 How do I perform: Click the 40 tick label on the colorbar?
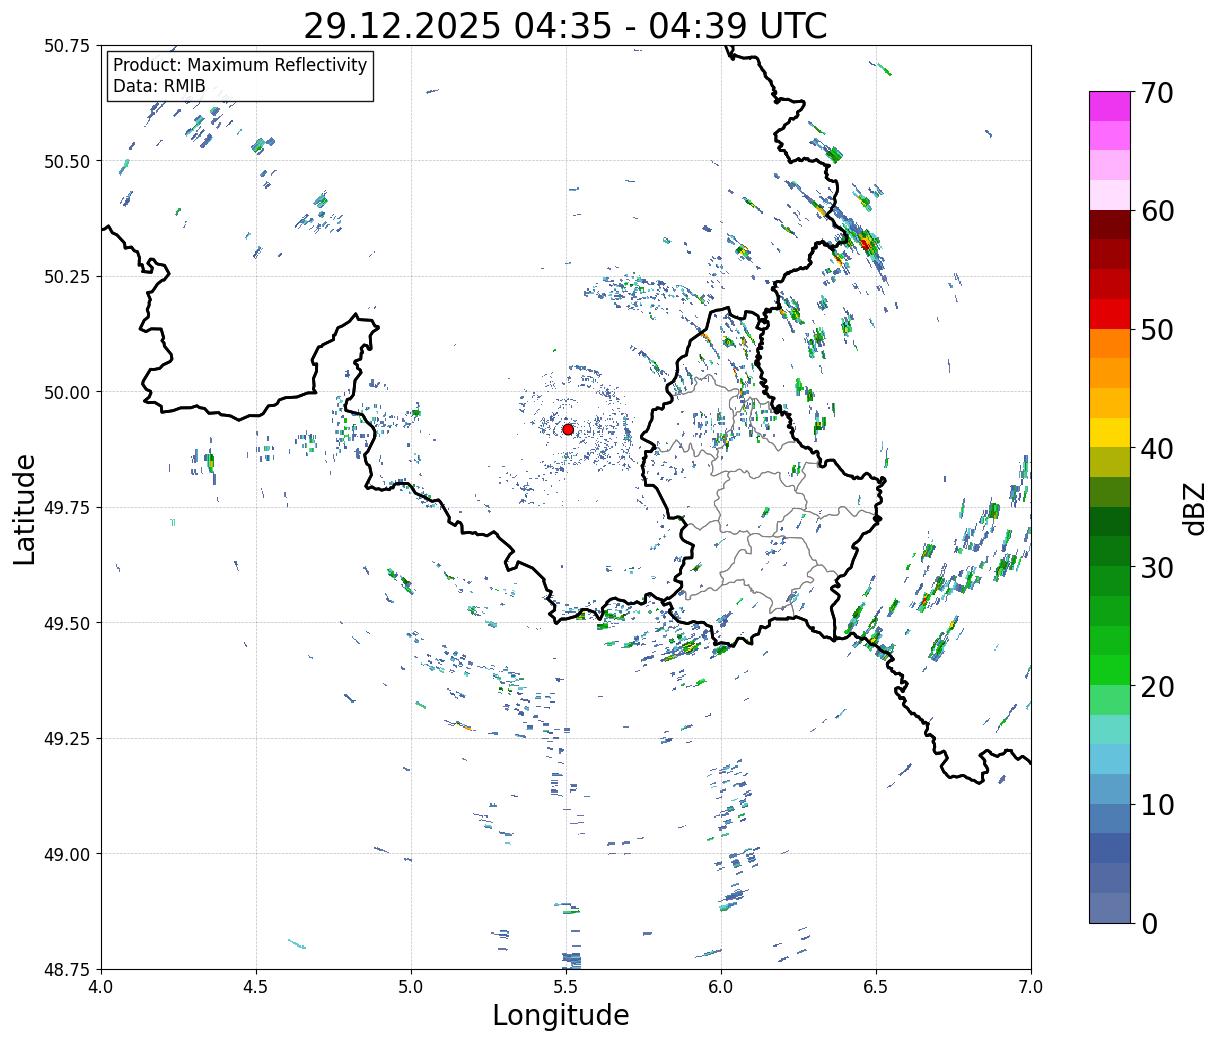[x=1157, y=449]
